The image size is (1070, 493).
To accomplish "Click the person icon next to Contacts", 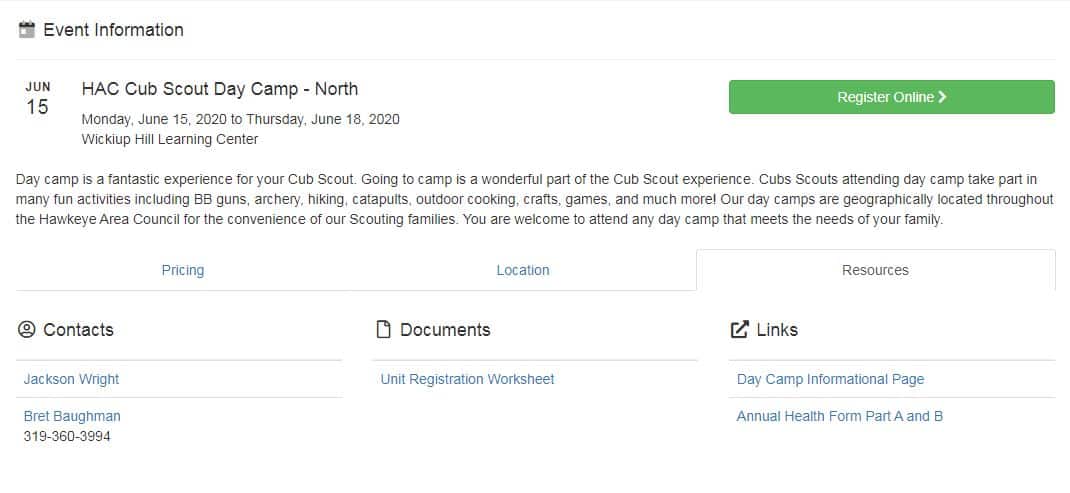I will tap(26, 330).
